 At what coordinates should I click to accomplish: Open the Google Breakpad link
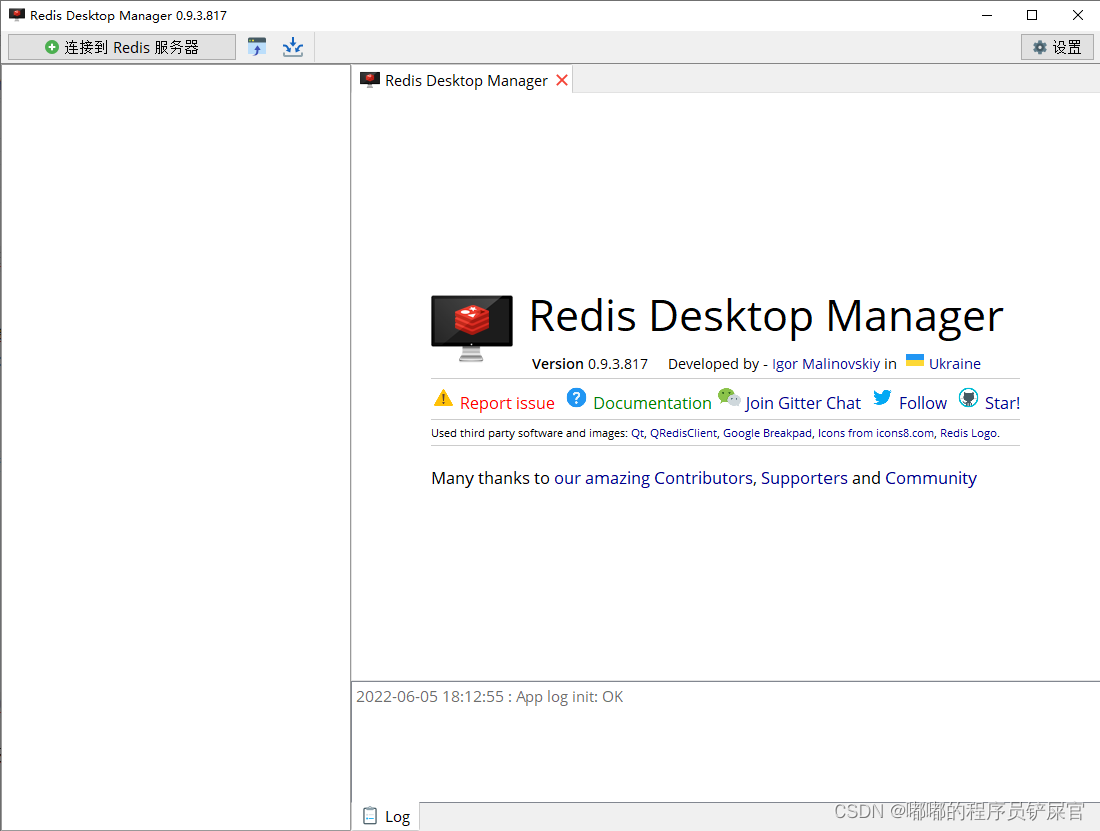pyautogui.click(x=767, y=433)
